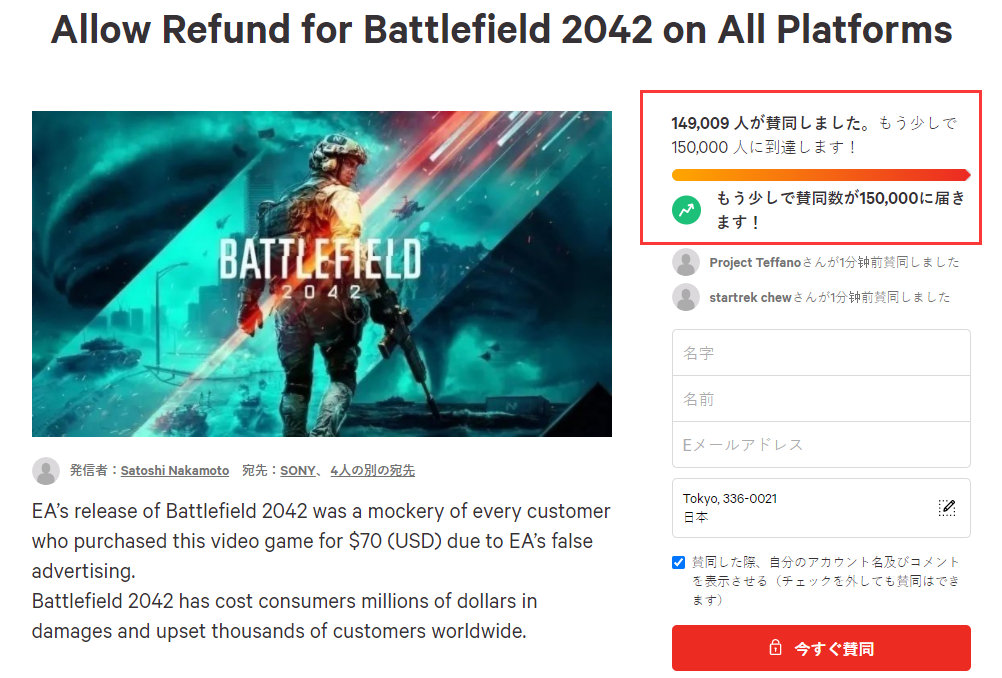Click the Battlefield 2042 cover image
1002x678 pixels.
pos(321,273)
